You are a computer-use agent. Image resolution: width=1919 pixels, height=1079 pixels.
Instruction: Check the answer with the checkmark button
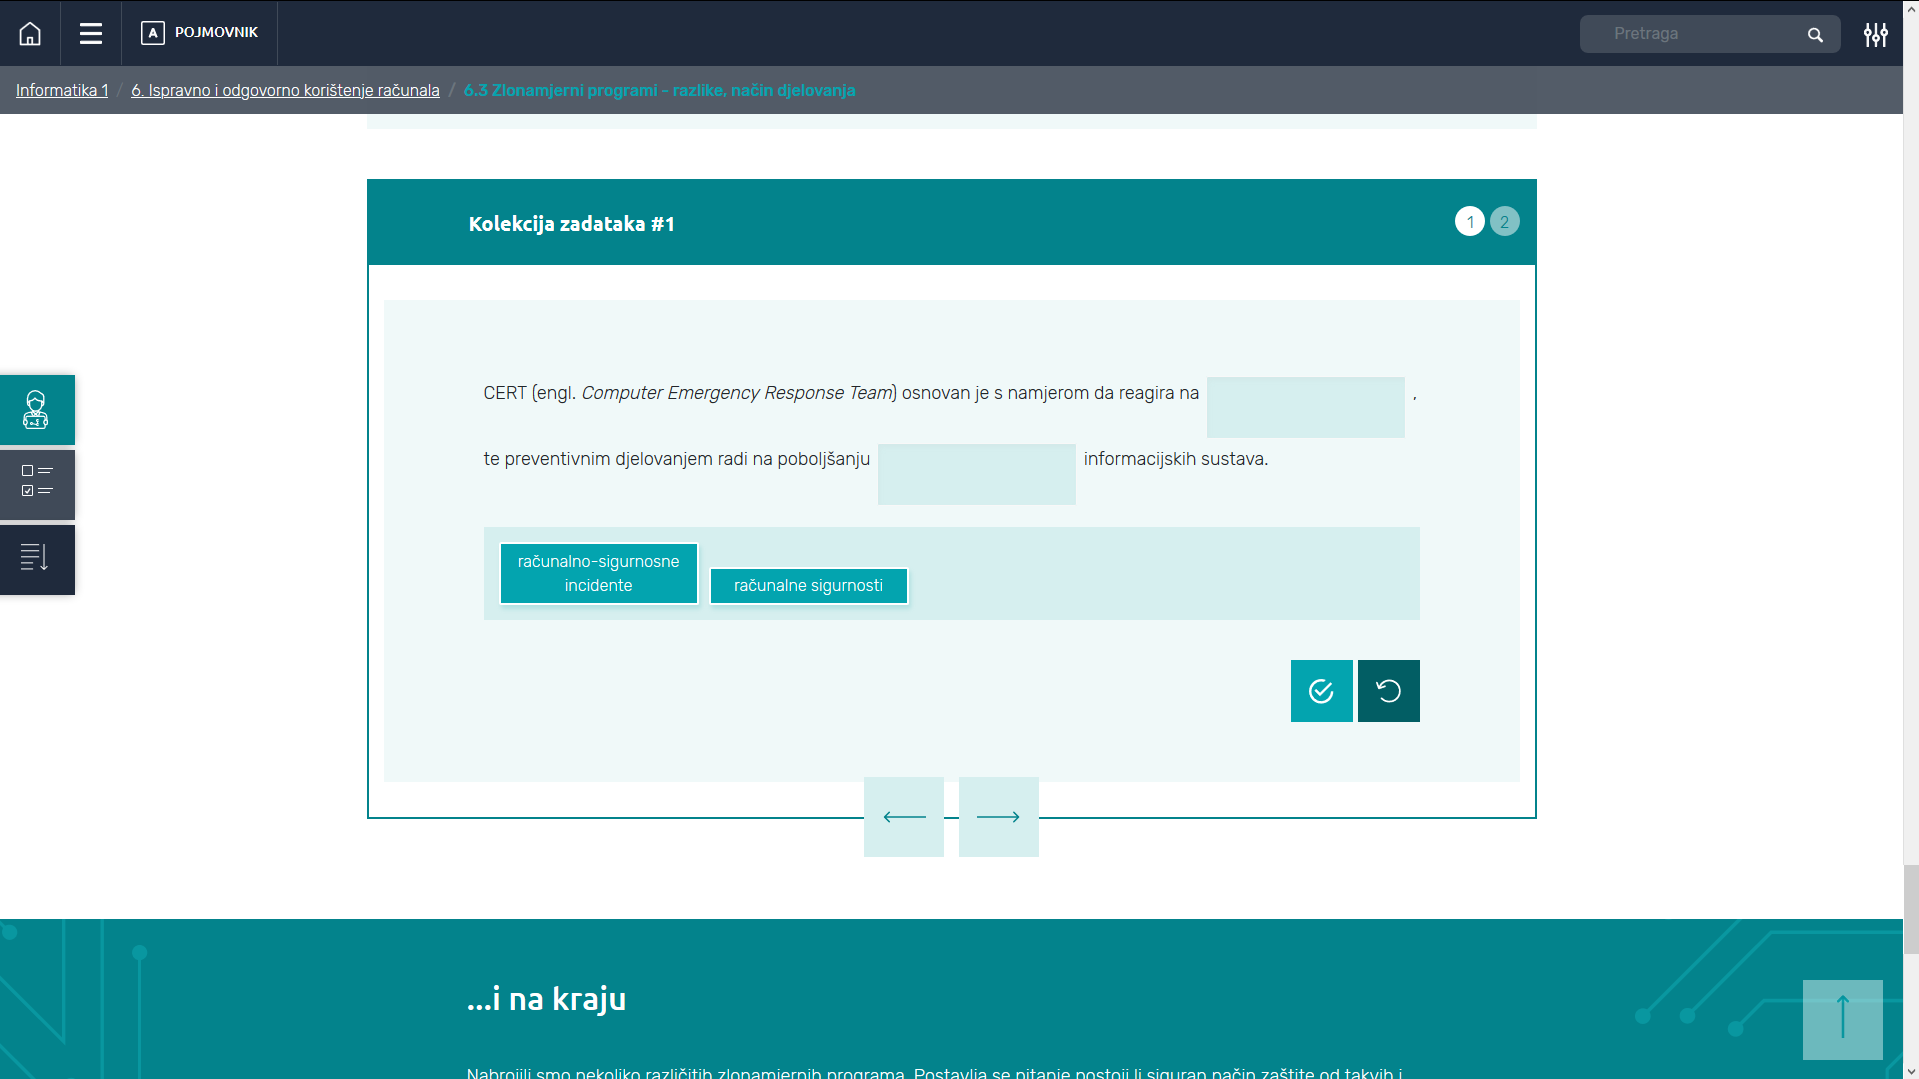[1321, 691]
